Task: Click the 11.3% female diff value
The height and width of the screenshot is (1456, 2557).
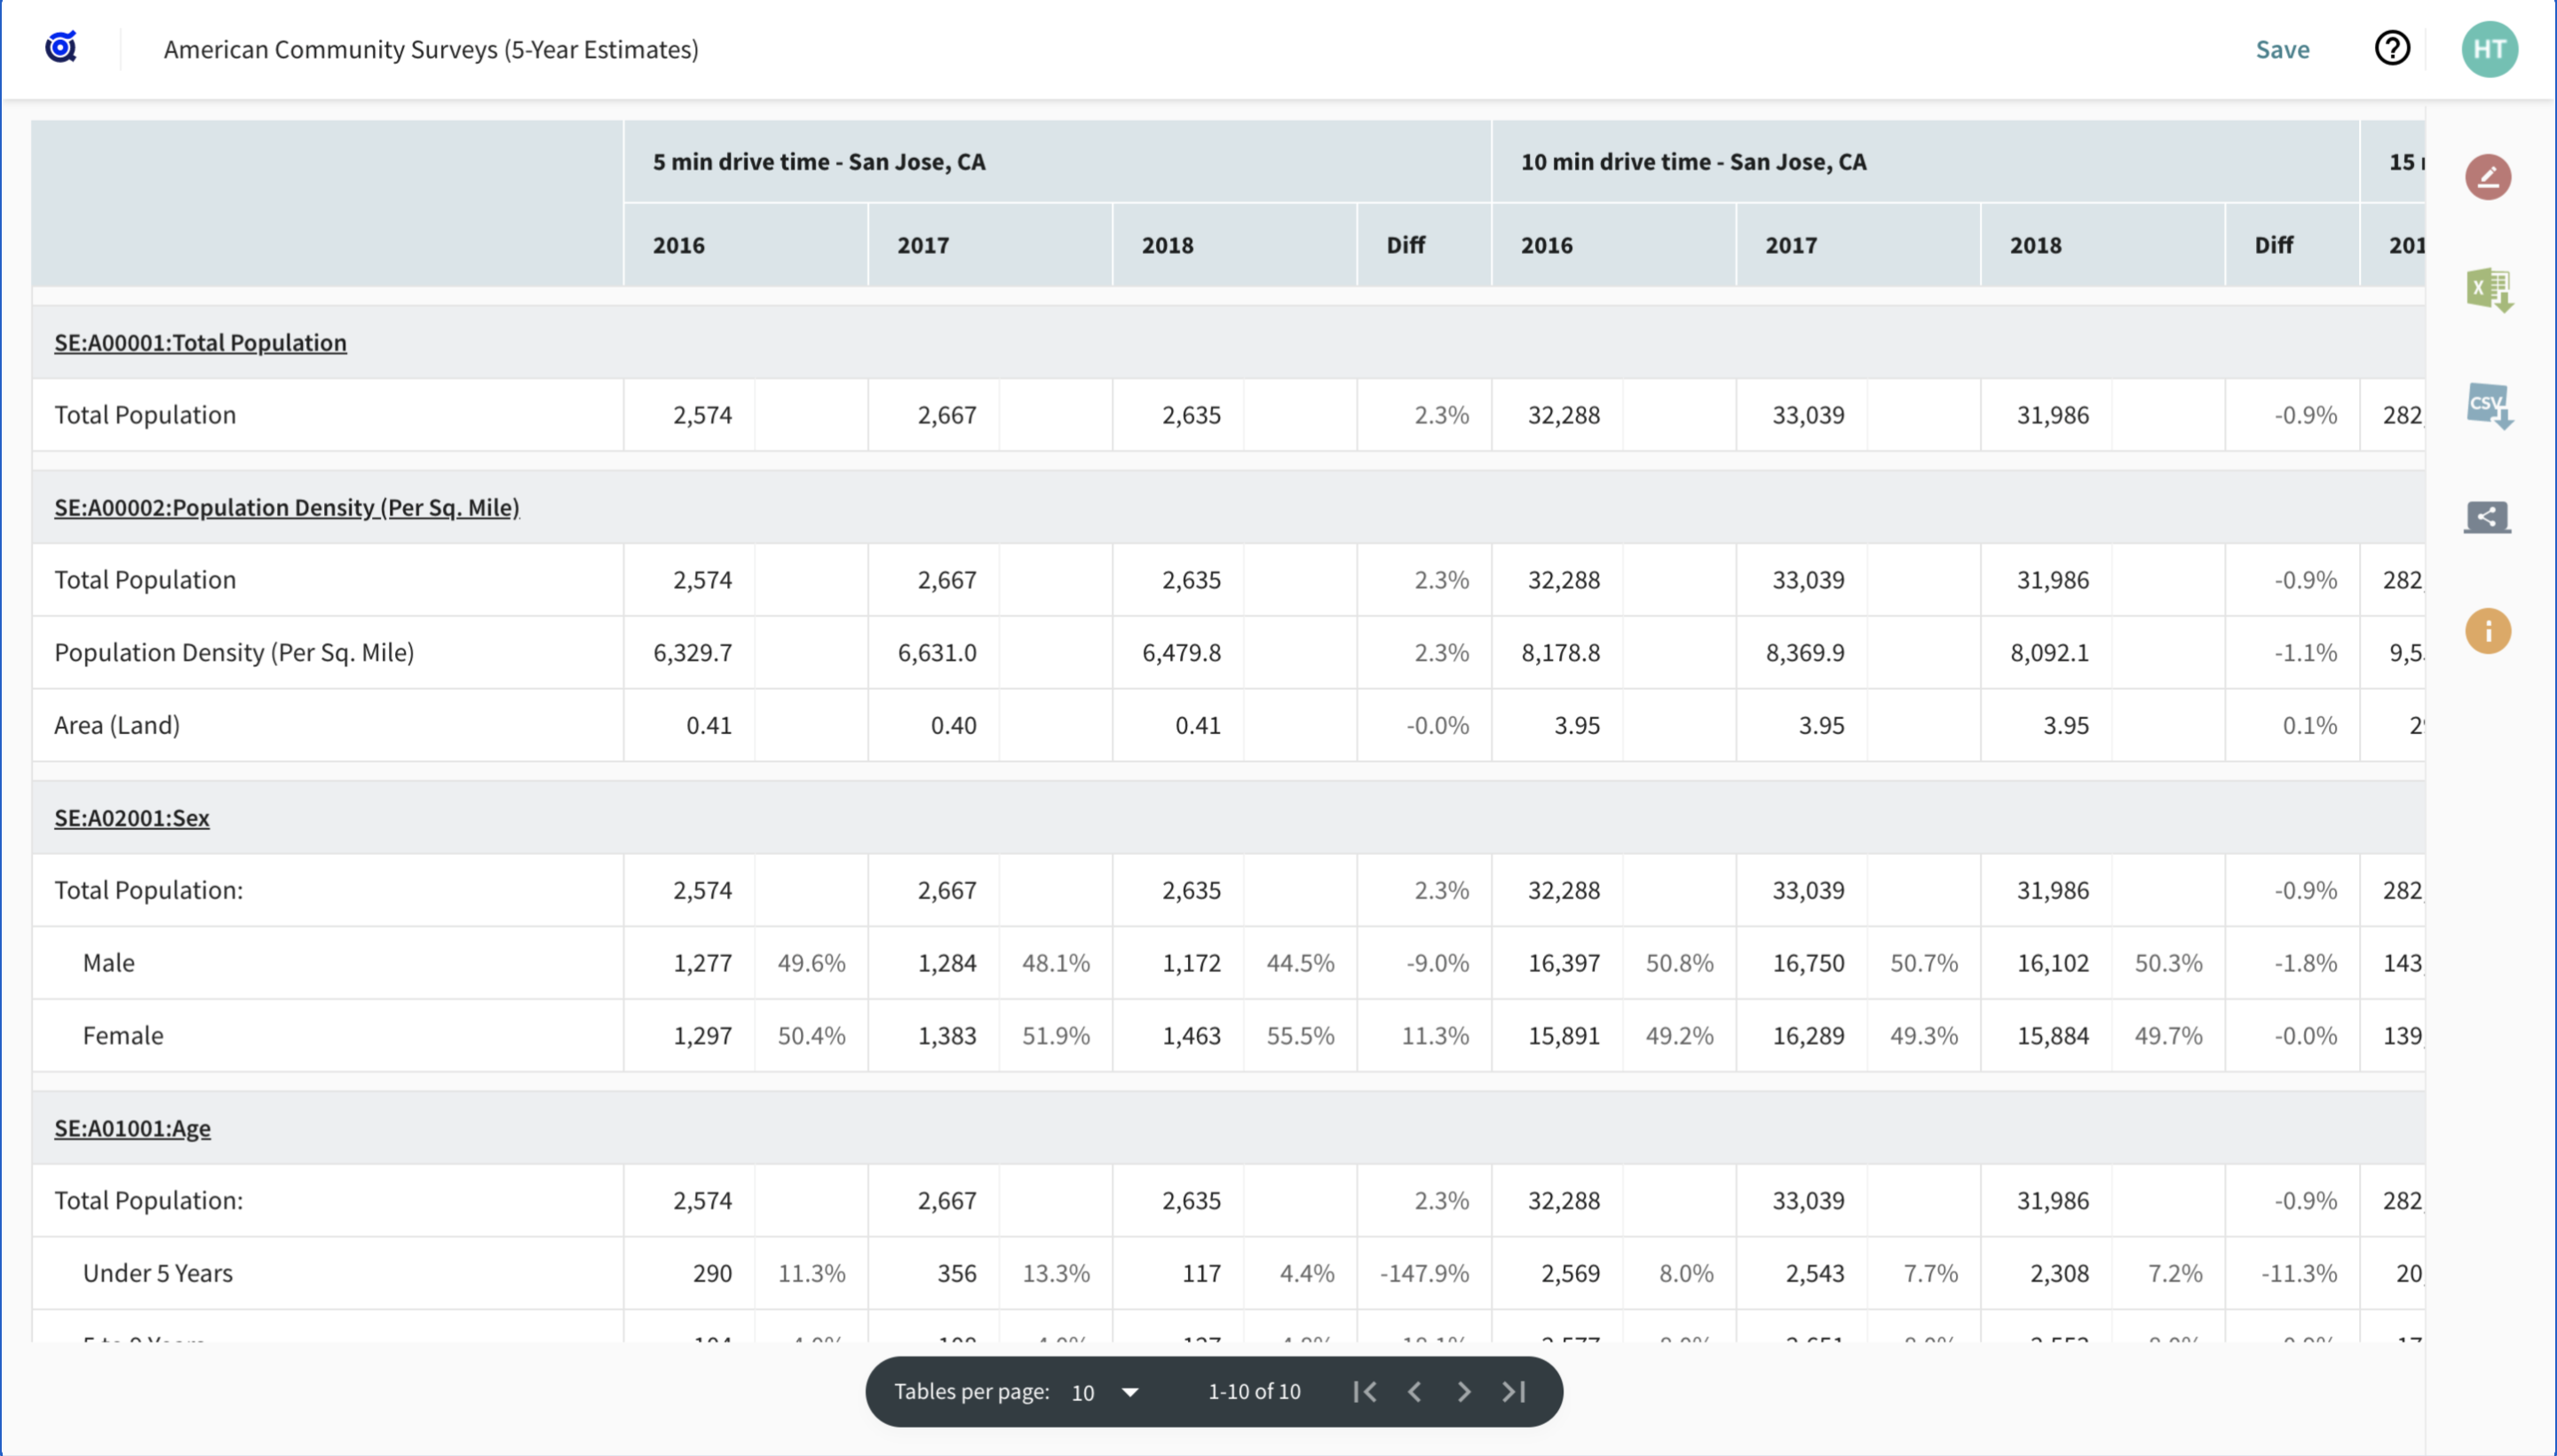Action: tap(1435, 1035)
